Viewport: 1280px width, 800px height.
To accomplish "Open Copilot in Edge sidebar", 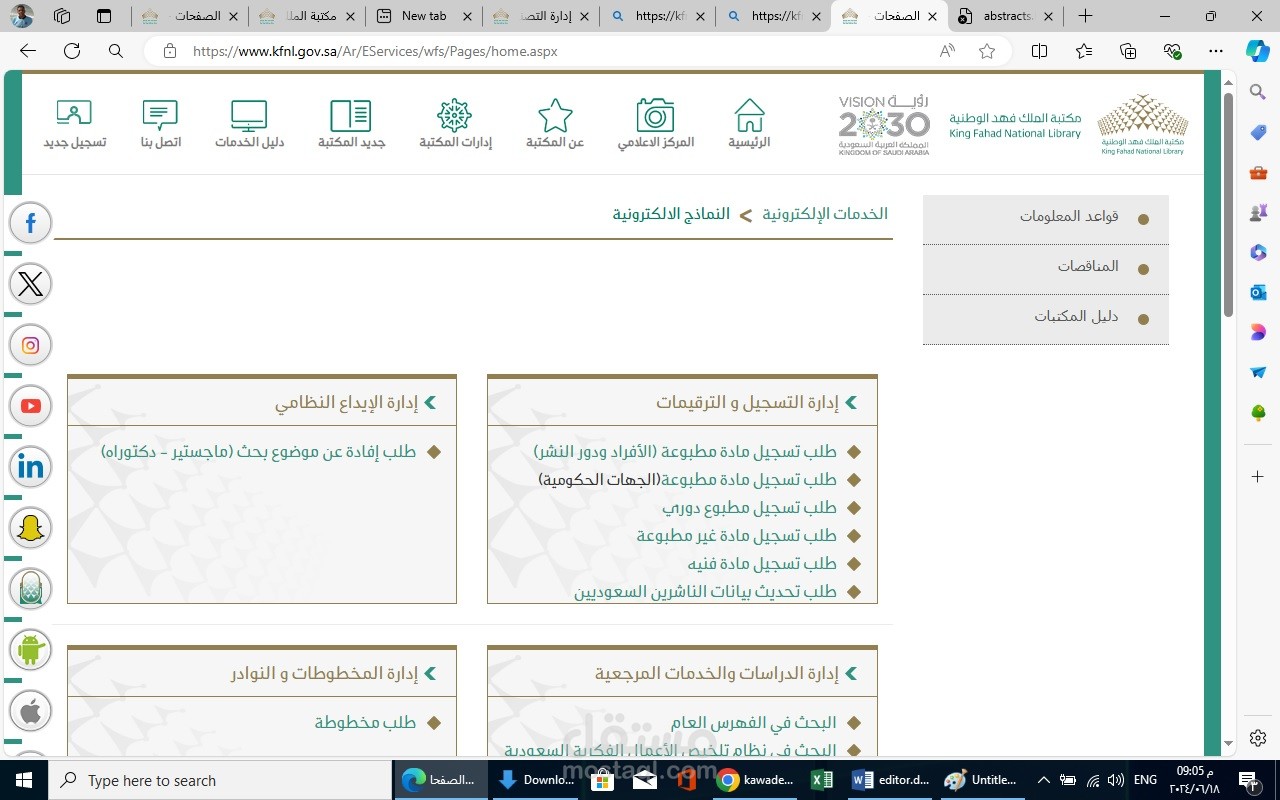I will coord(1258,51).
